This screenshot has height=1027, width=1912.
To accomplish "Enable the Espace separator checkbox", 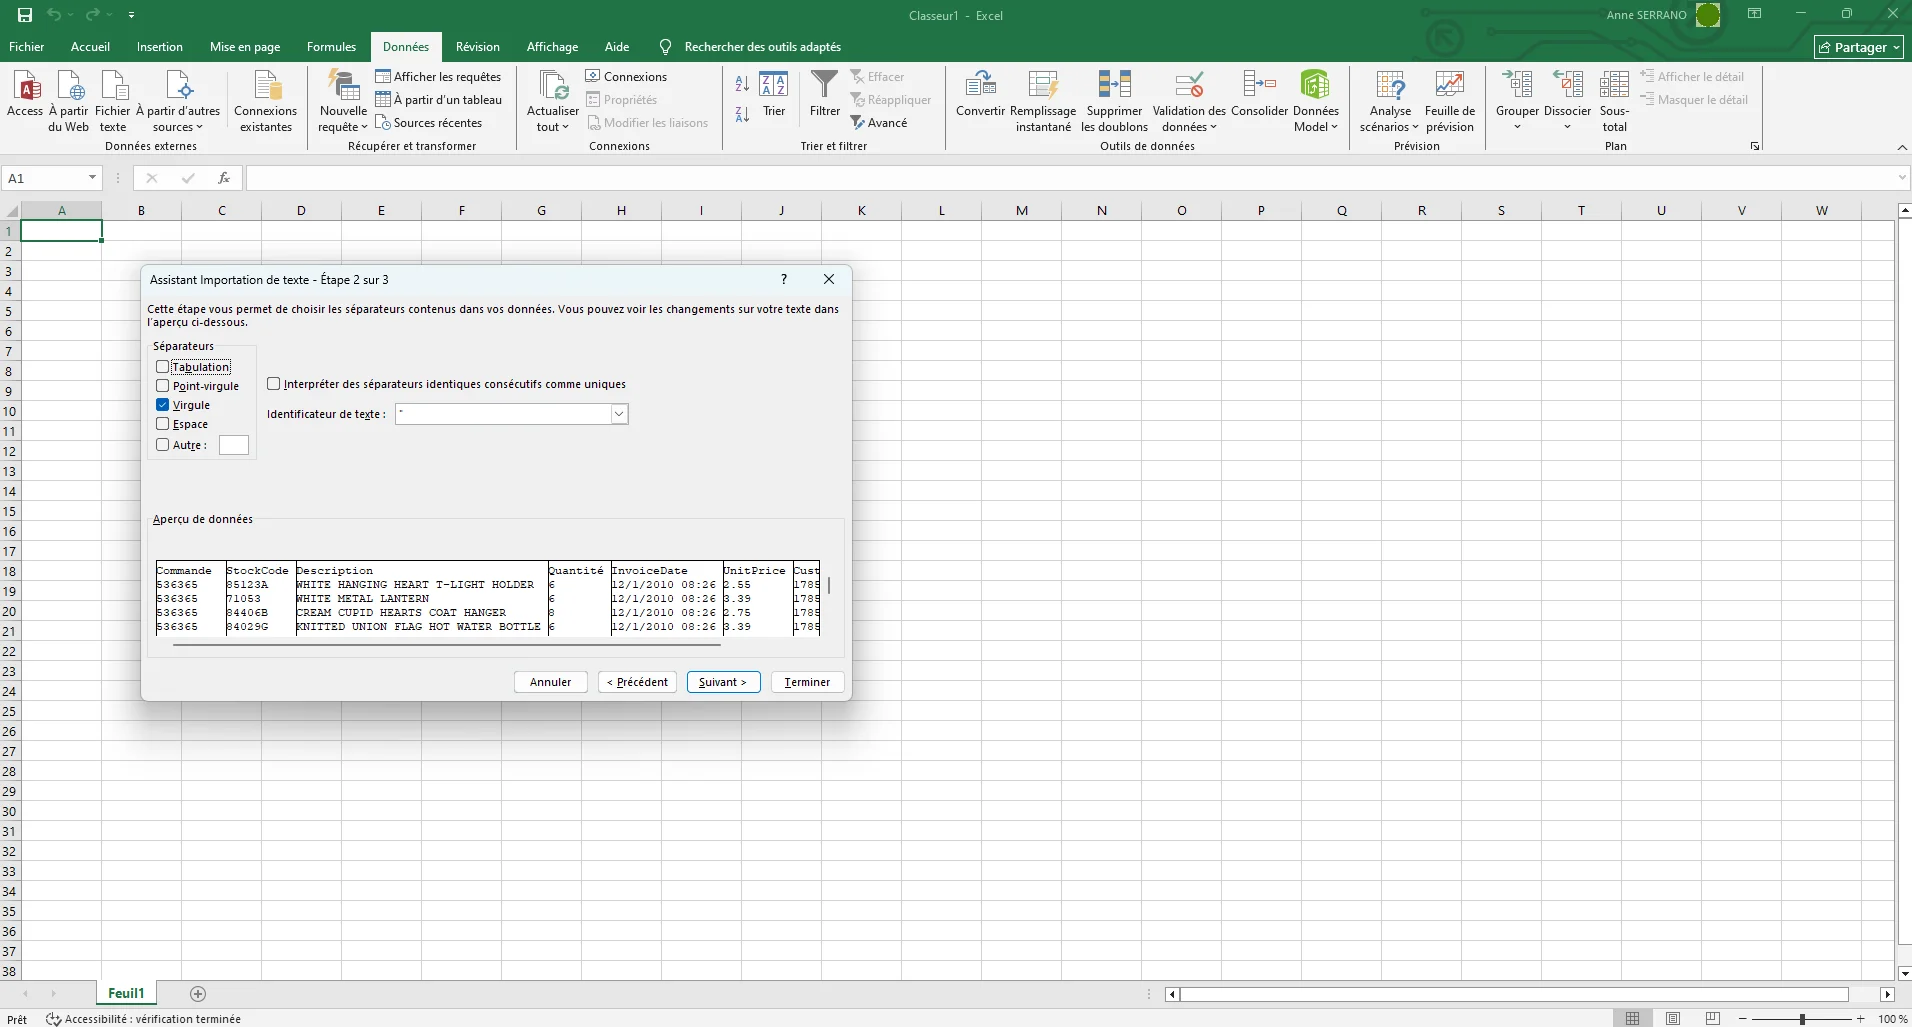I will pyautogui.click(x=162, y=424).
